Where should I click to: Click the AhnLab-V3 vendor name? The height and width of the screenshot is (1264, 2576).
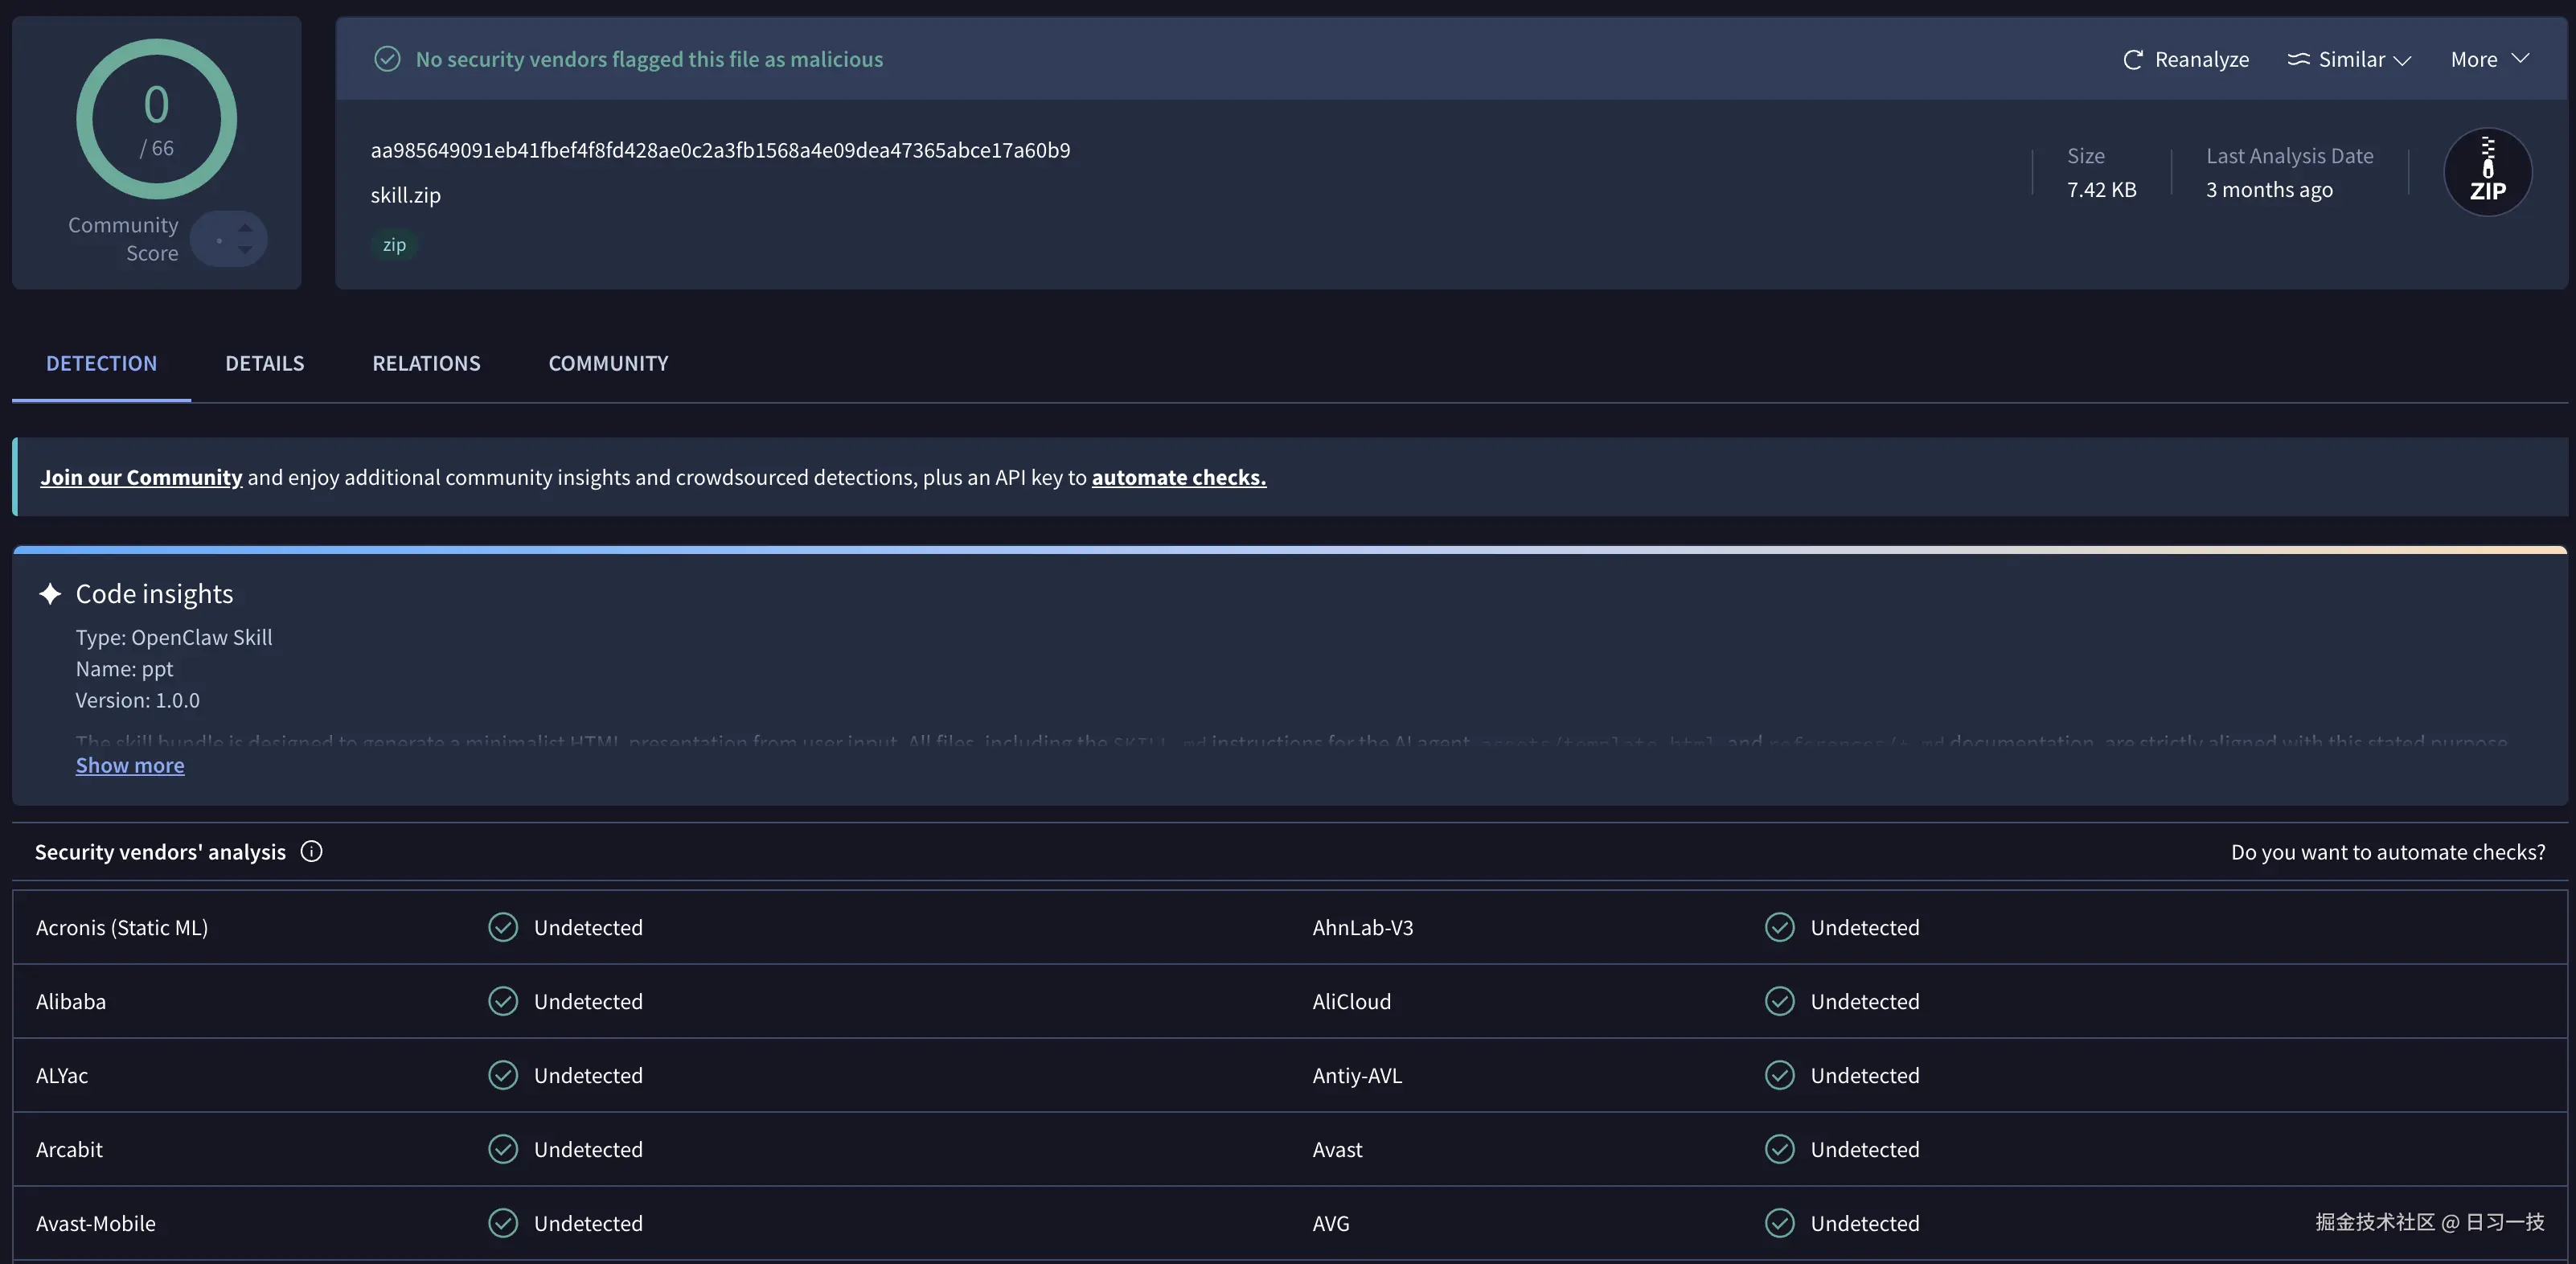(x=1363, y=927)
